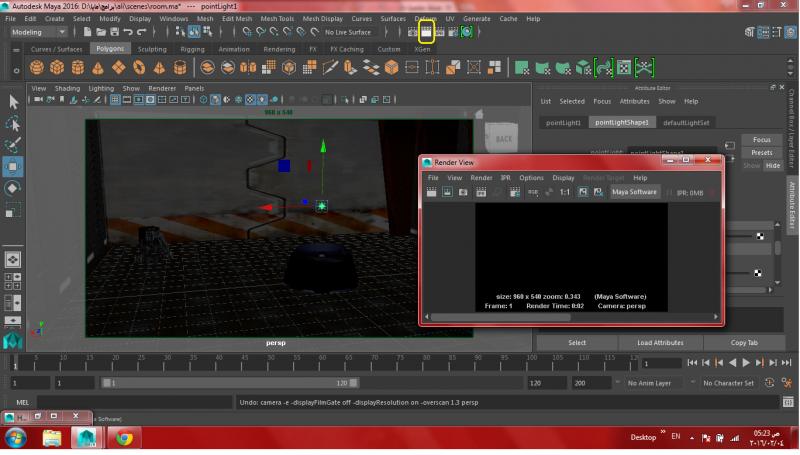Click Redo Previous Render in Render View
800x455 pixels.
click(x=432, y=192)
